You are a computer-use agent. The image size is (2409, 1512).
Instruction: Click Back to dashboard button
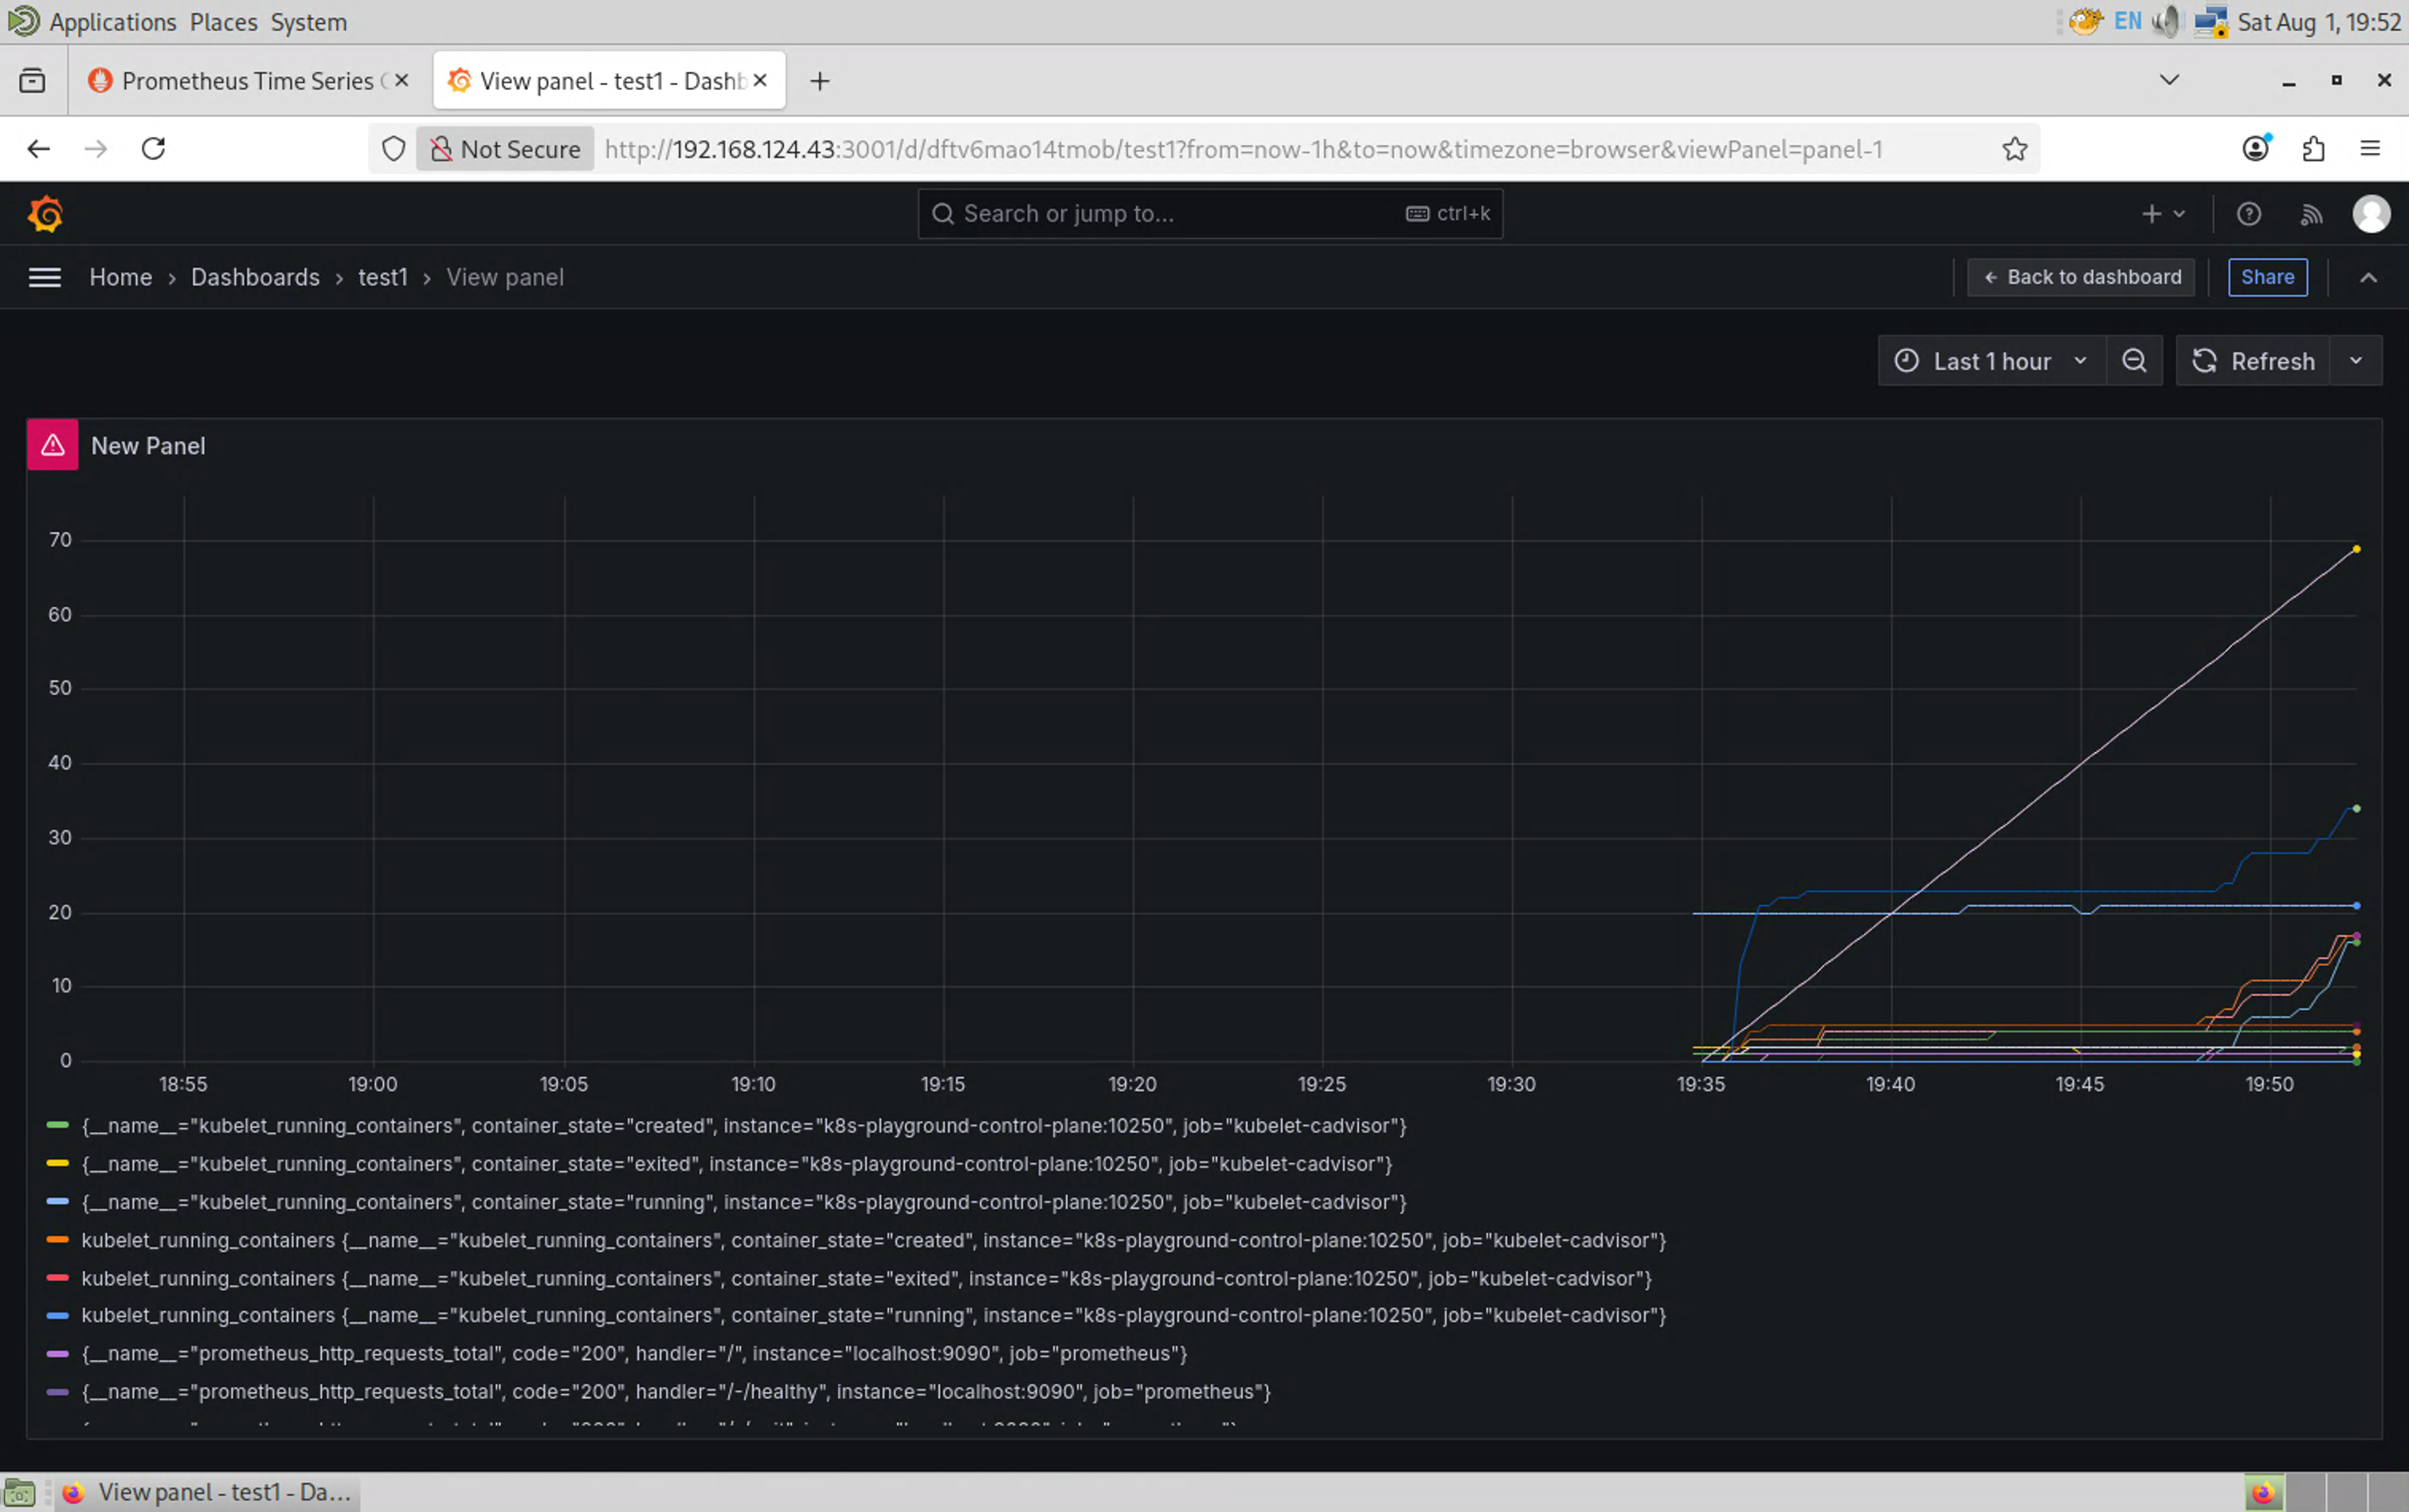click(x=2081, y=277)
